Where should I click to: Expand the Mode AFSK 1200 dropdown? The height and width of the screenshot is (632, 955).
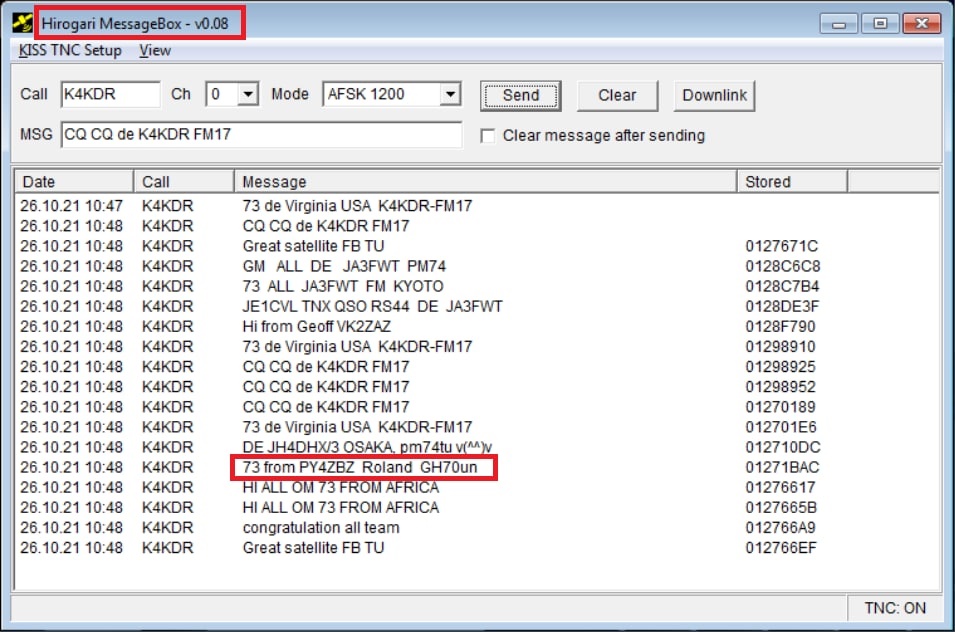[450, 94]
